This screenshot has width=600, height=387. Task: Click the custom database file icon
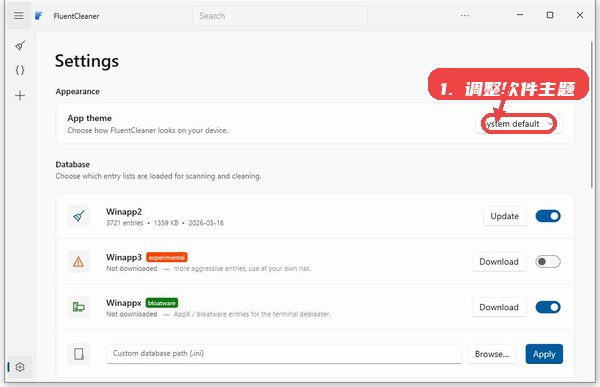pos(79,354)
